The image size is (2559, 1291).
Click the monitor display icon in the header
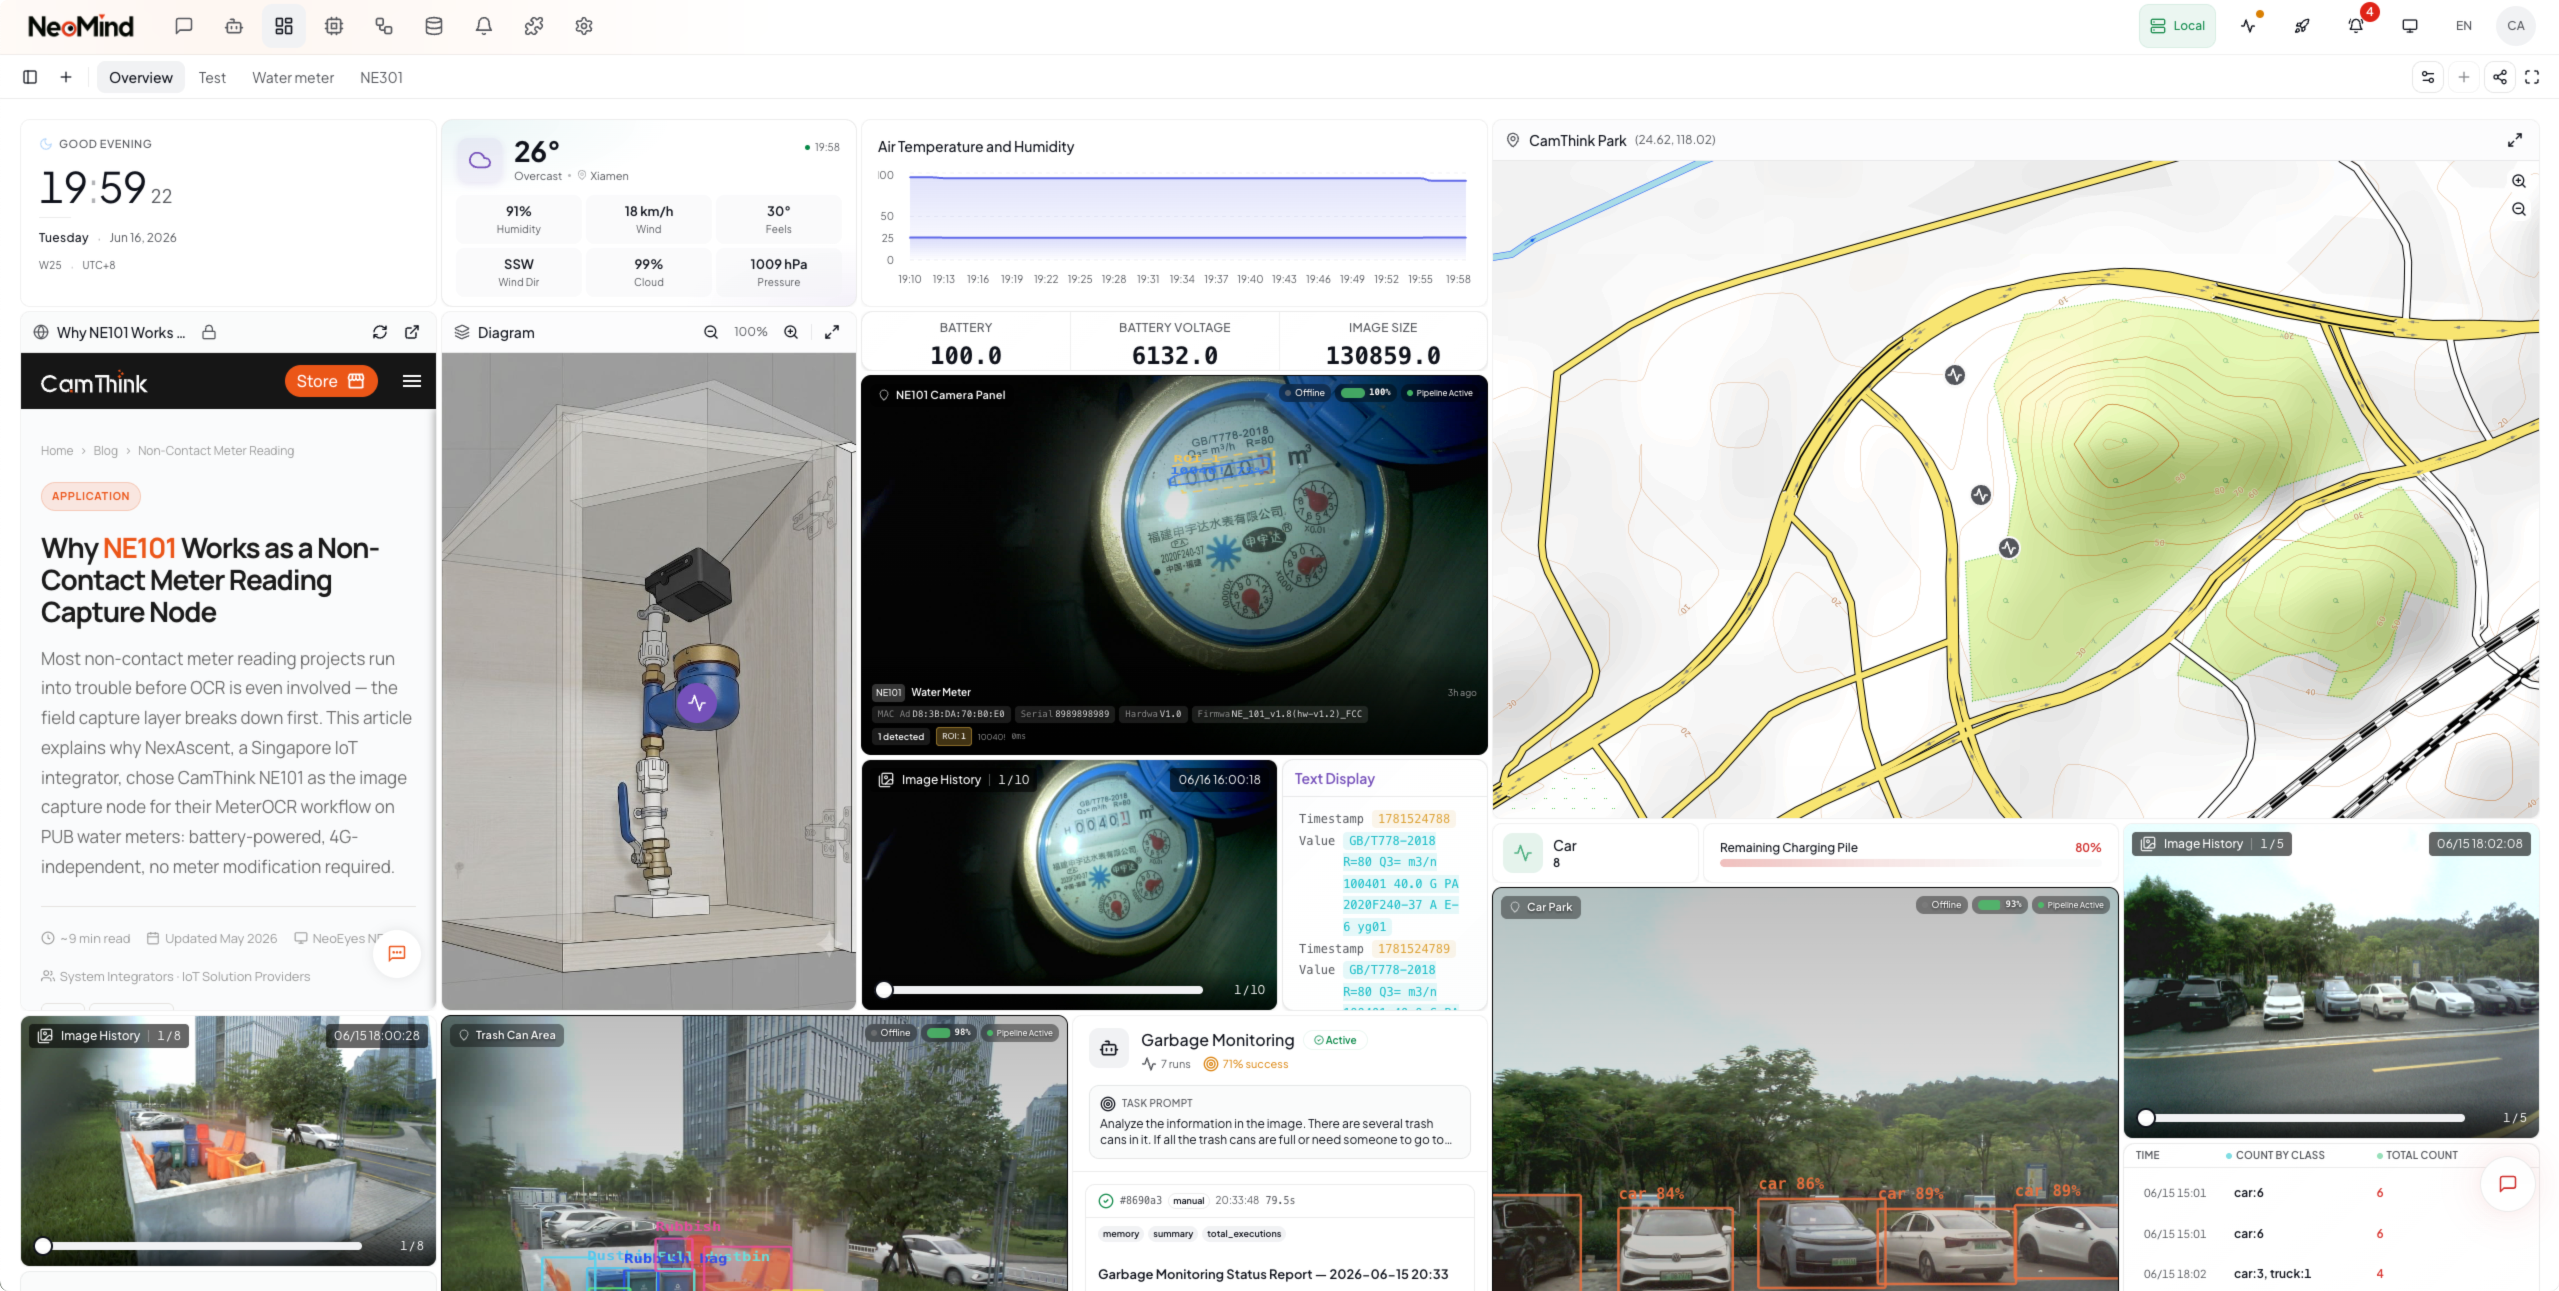[x=2410, y=26]
